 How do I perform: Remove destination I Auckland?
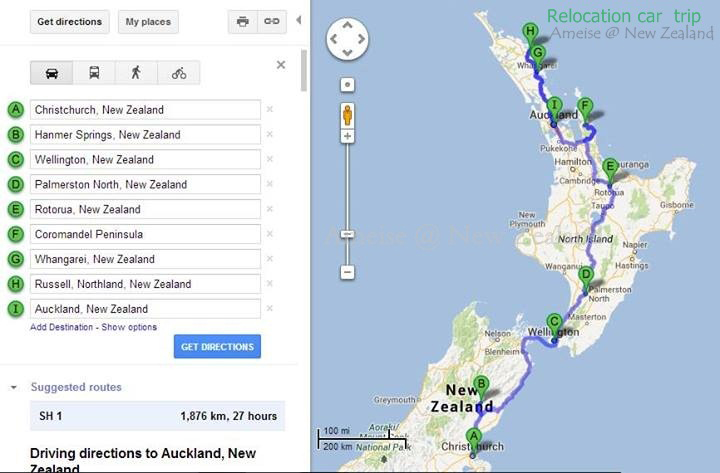coord(270,308)
